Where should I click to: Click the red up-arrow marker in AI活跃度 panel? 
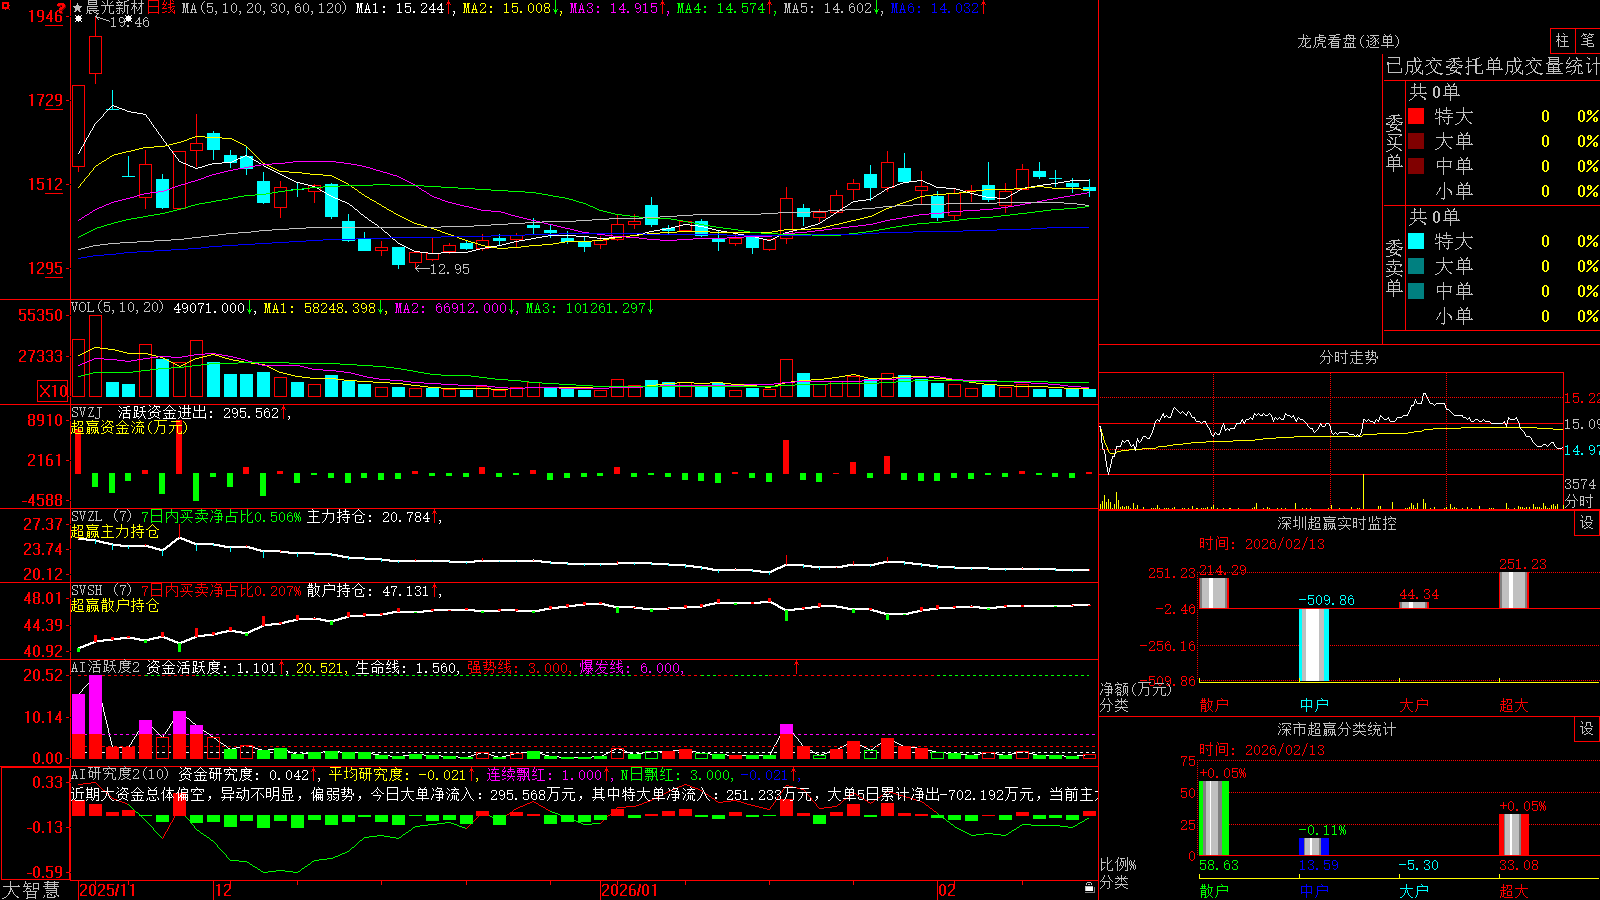point(797,666)
